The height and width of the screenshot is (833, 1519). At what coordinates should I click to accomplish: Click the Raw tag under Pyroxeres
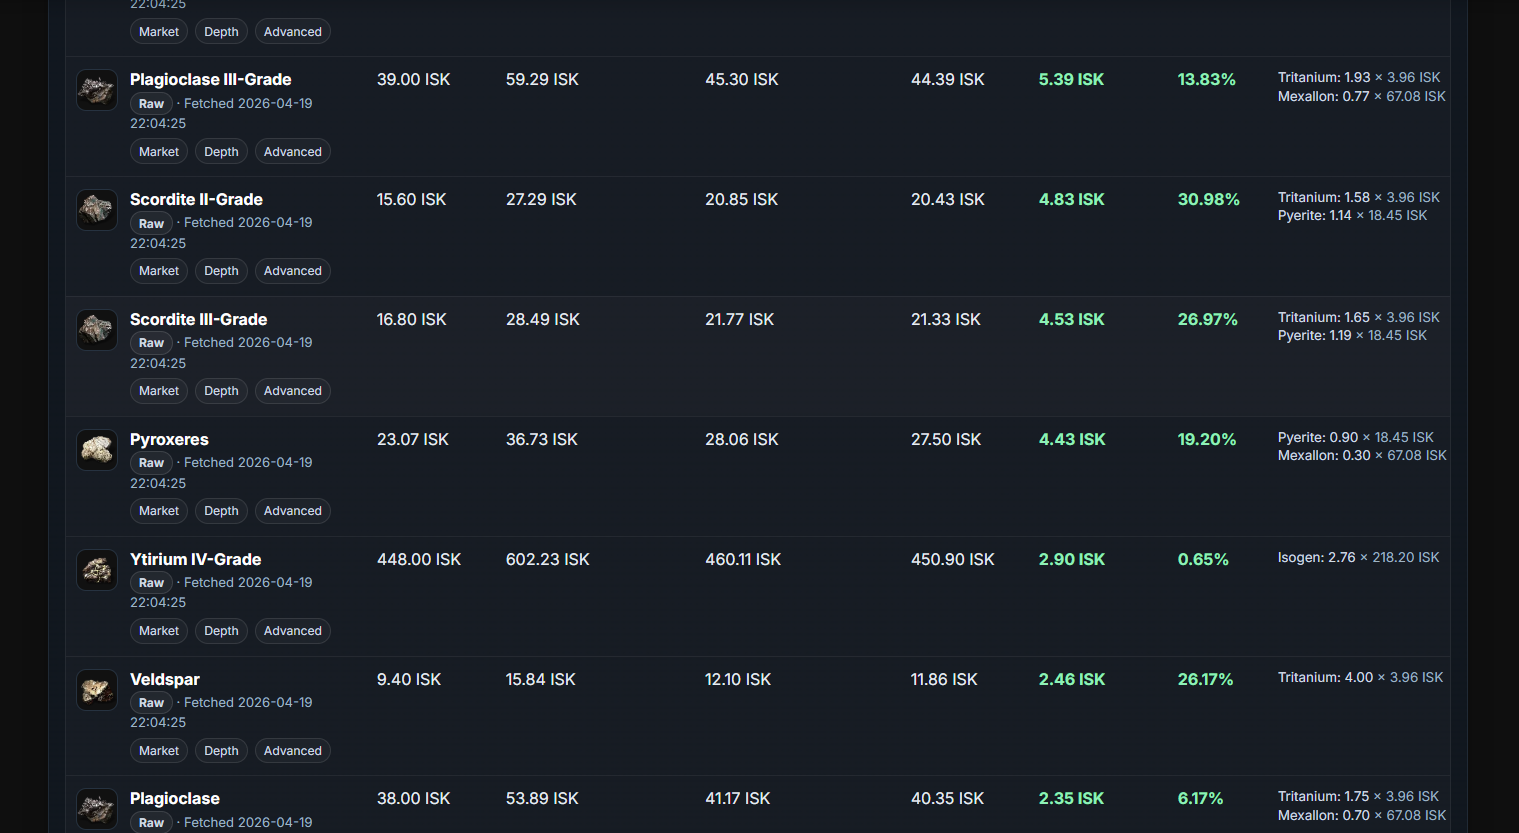[151, 463]
